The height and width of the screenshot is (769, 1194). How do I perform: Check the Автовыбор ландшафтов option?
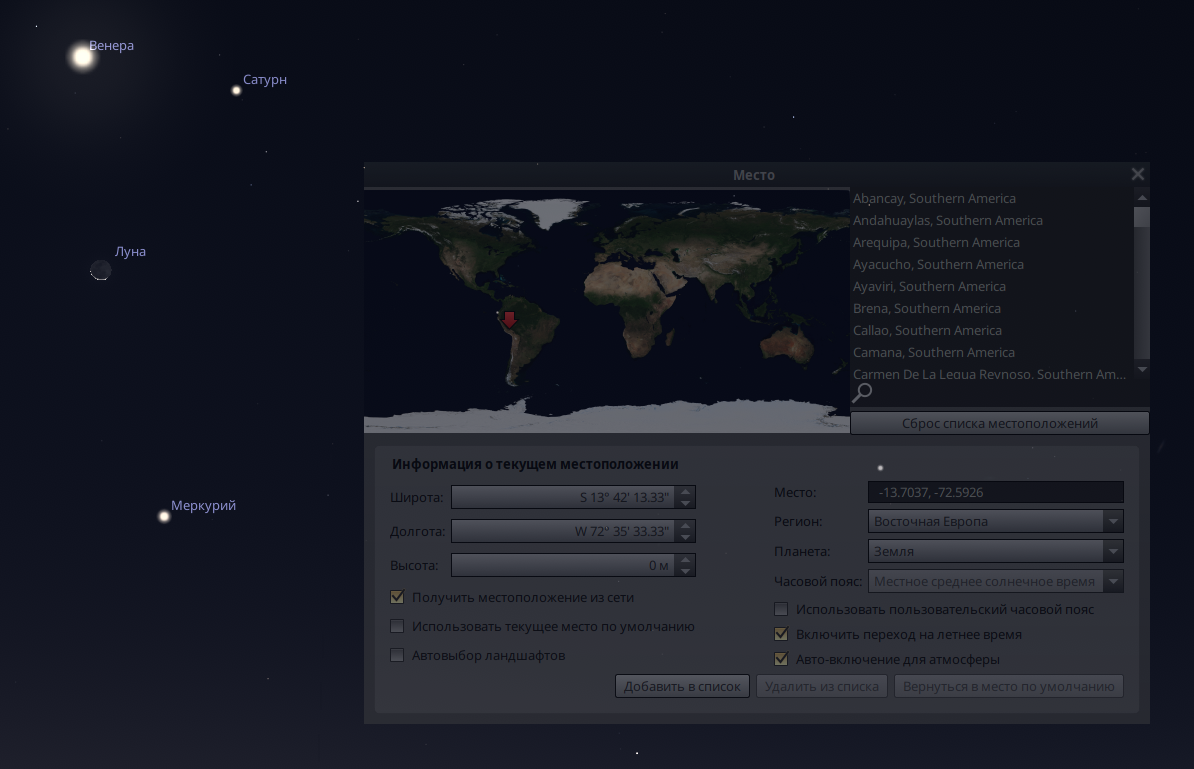coord(397,655)
